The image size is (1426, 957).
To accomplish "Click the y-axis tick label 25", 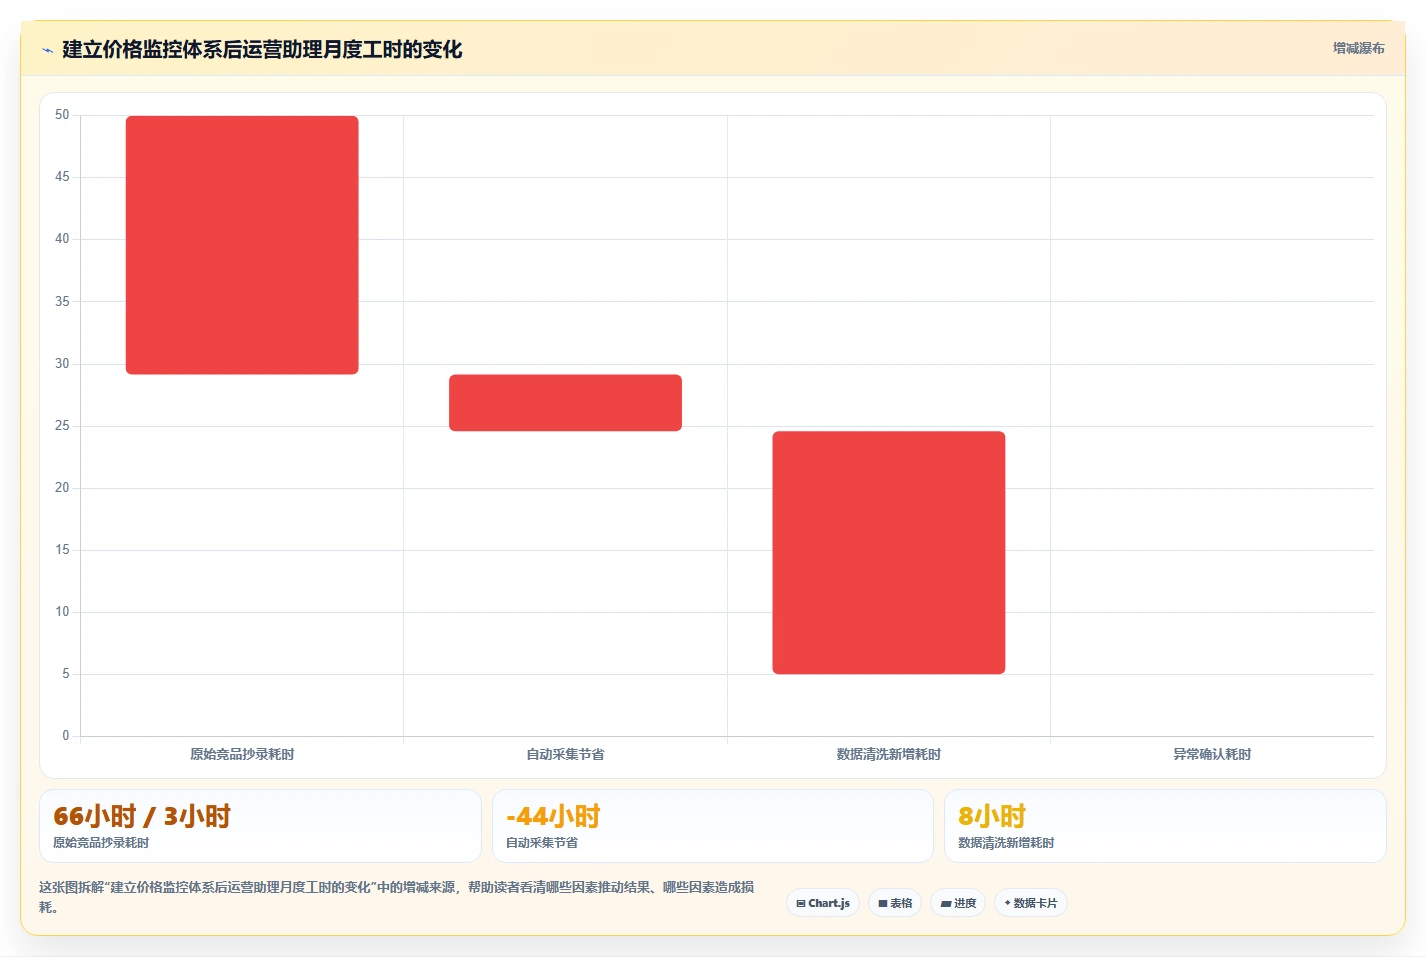I will pyautogui.click(x=62, y=426).
